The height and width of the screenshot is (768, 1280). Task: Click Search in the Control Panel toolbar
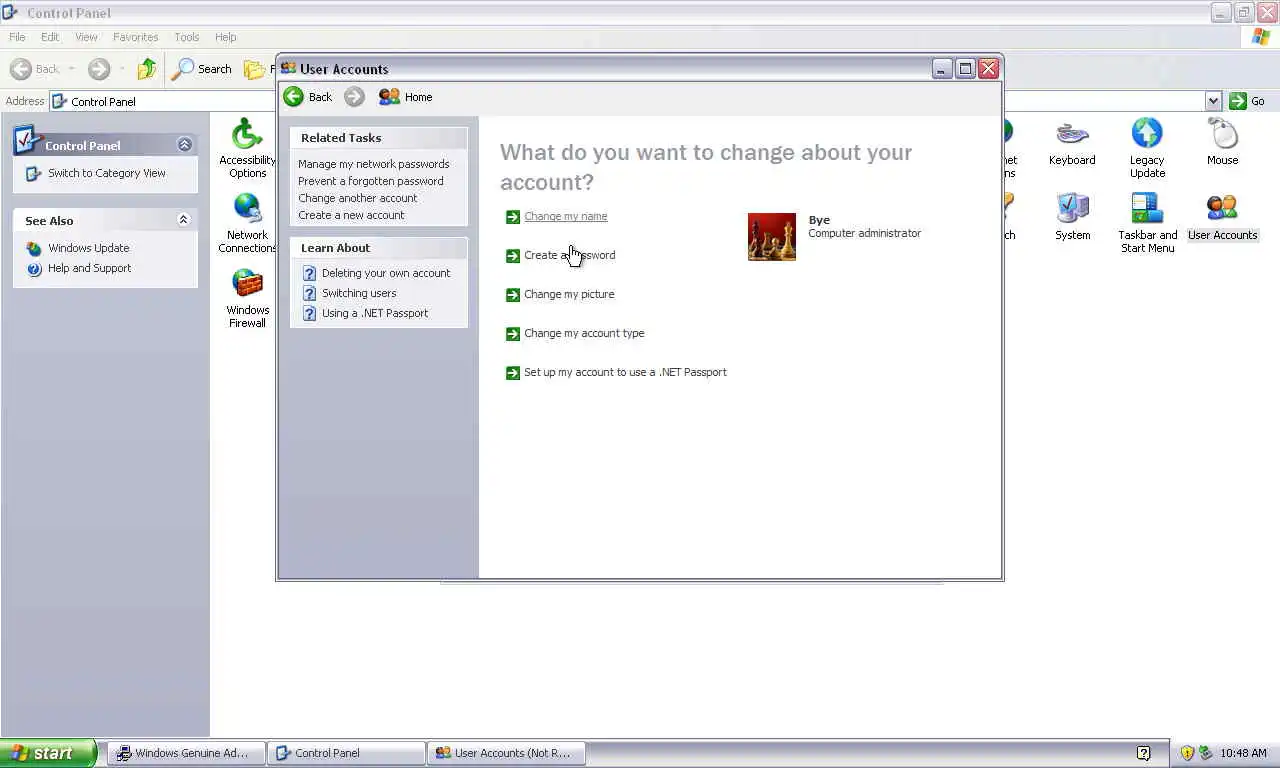pyautogui.click(x=202, y=69)
